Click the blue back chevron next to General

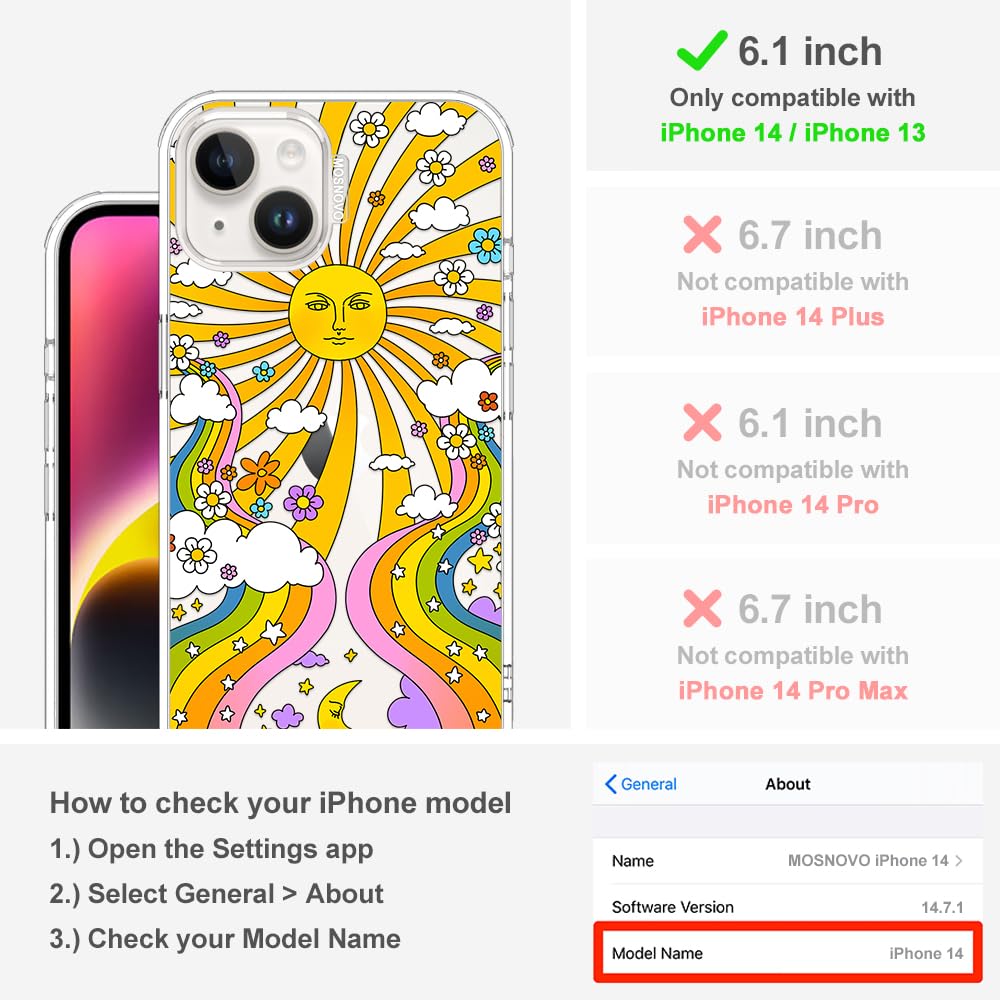click(x=610, y=784)
